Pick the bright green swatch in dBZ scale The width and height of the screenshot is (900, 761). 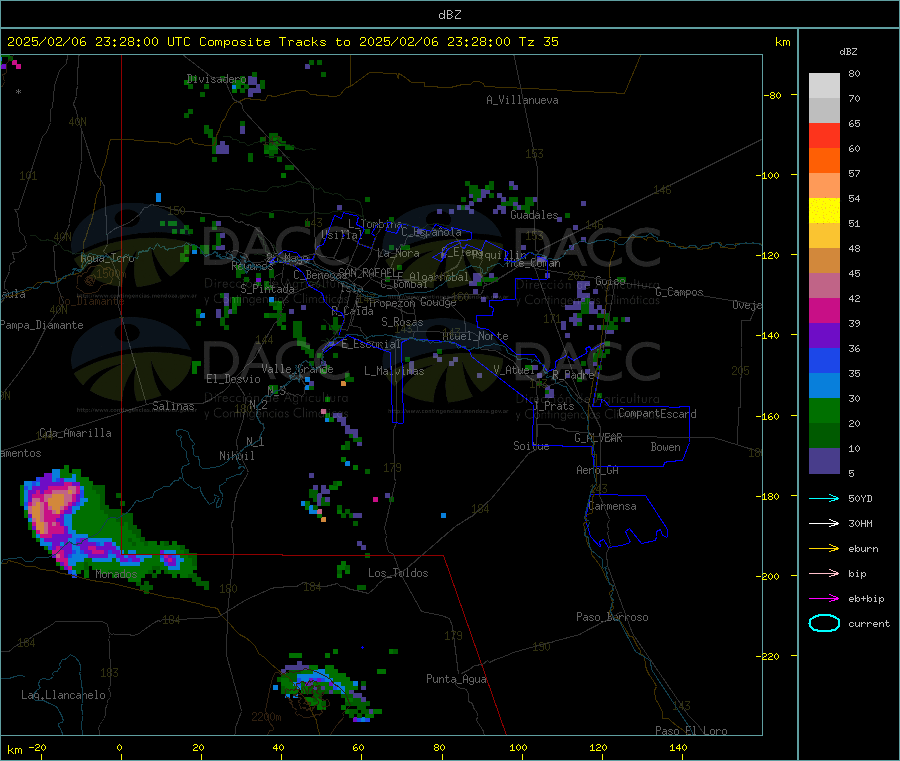(824, 410)
